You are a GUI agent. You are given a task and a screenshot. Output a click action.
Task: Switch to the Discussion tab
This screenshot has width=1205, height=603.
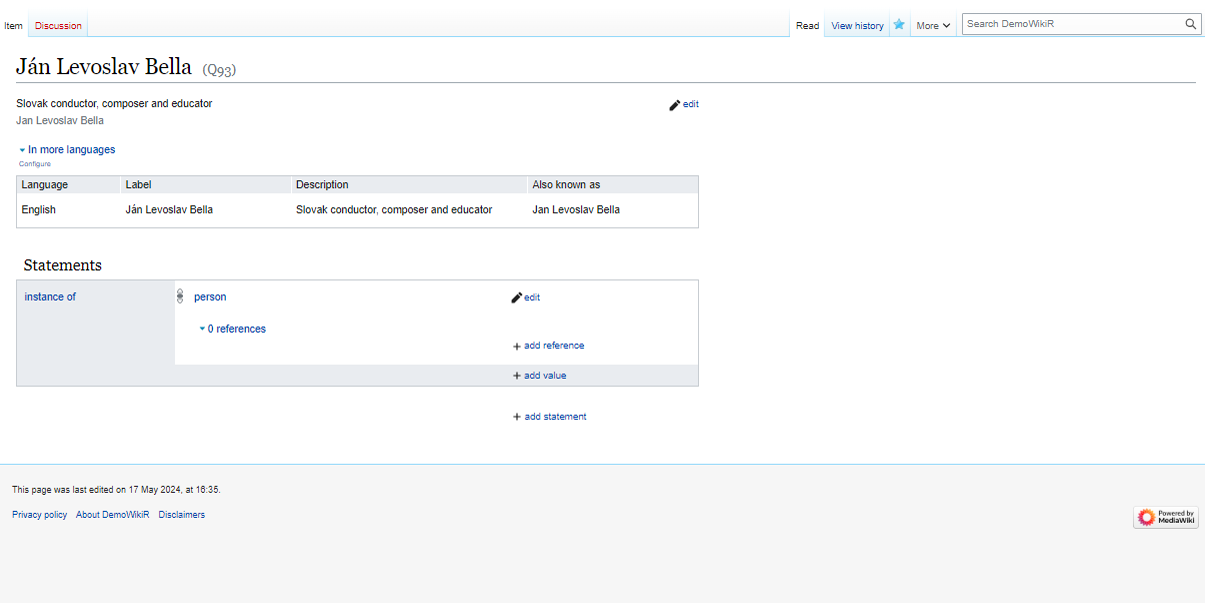58,26
